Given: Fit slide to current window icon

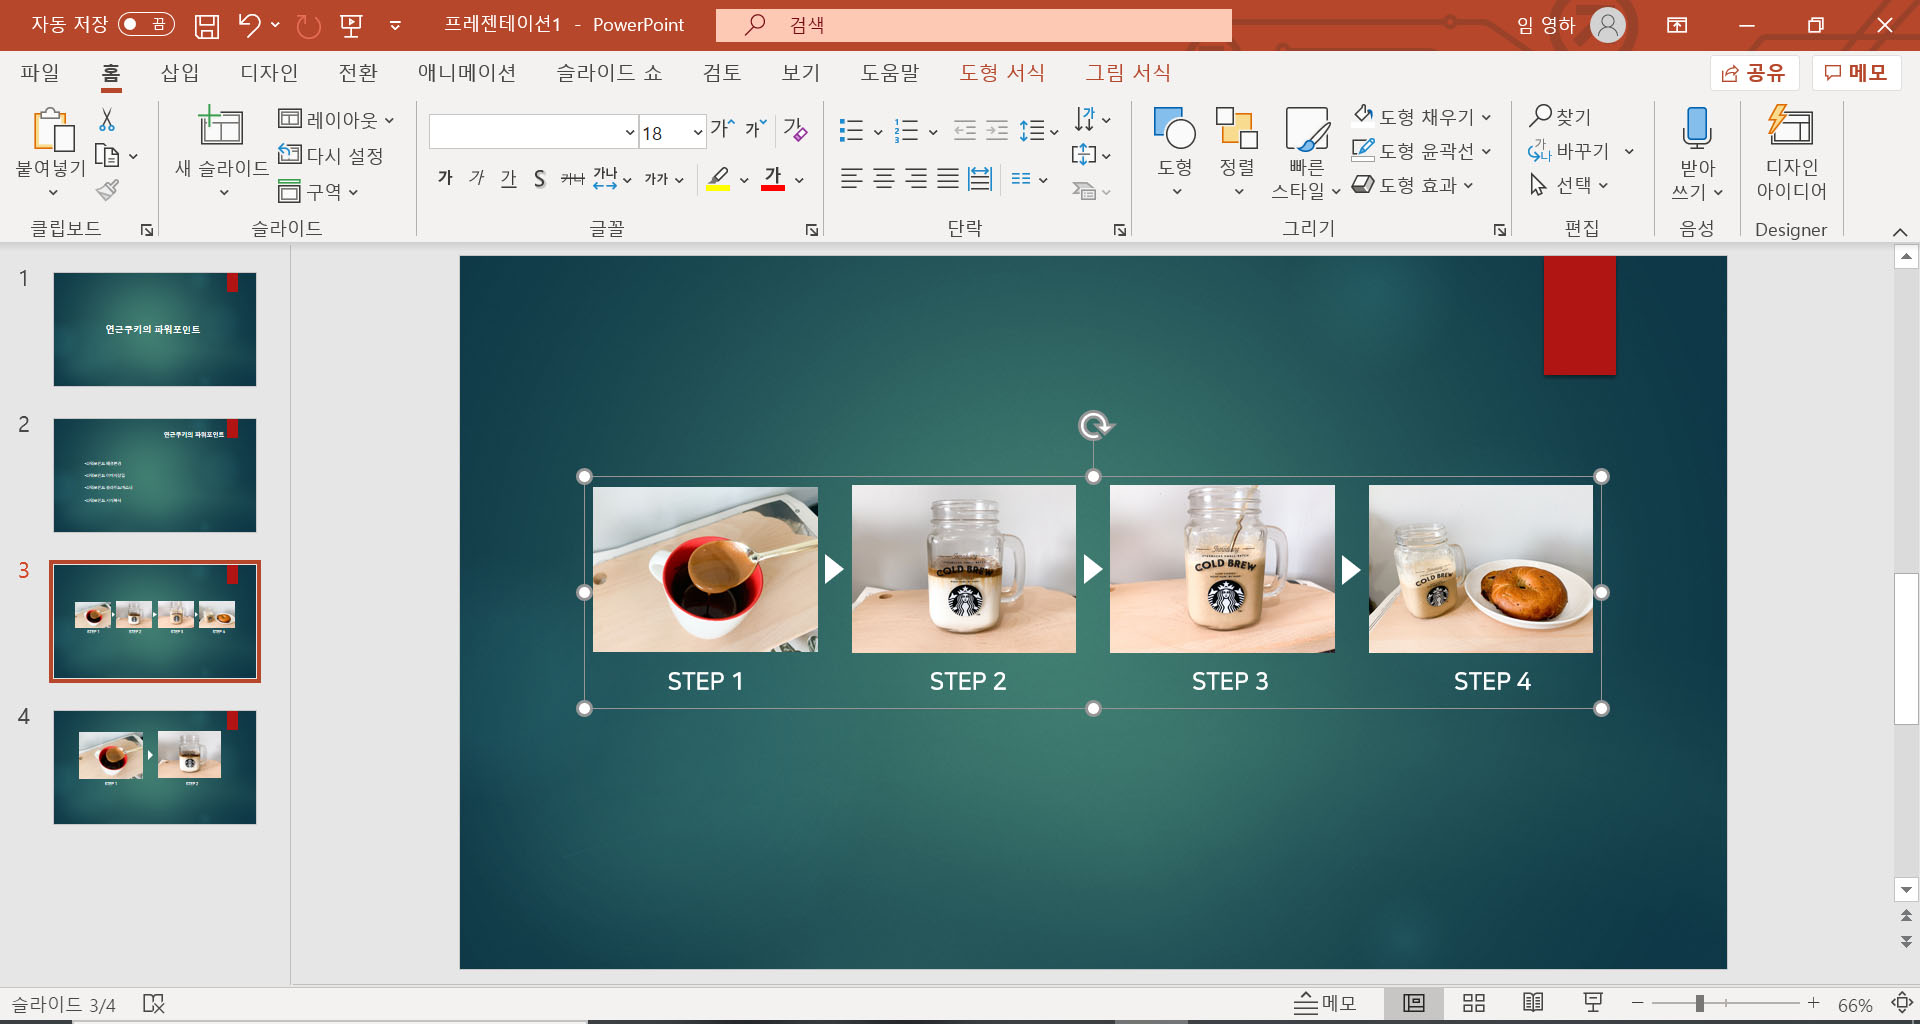Looking at the screenshot, I should coord(1902,1003).
